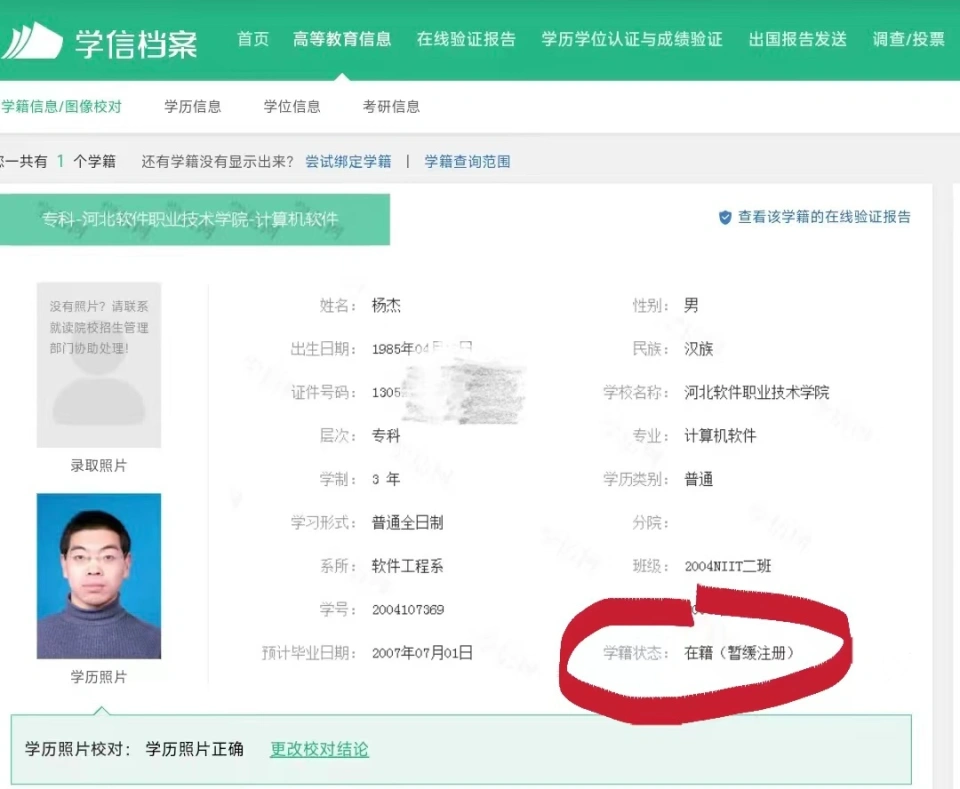
Task: Switch to 学籍信息/图像校对 tab
Action: [x=61, y=107]
